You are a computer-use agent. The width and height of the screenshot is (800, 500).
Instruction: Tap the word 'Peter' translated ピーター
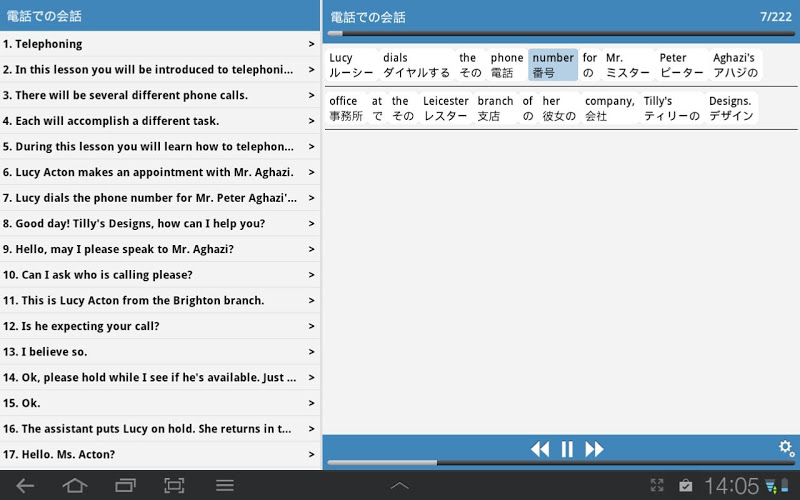pos(682,65)
